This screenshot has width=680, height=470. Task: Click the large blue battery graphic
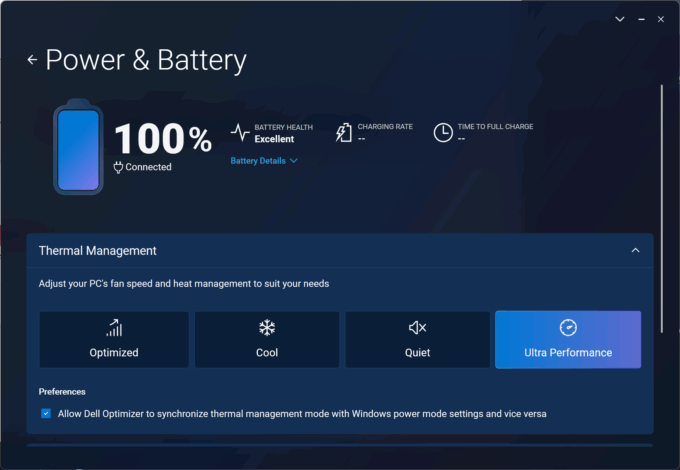78,148
